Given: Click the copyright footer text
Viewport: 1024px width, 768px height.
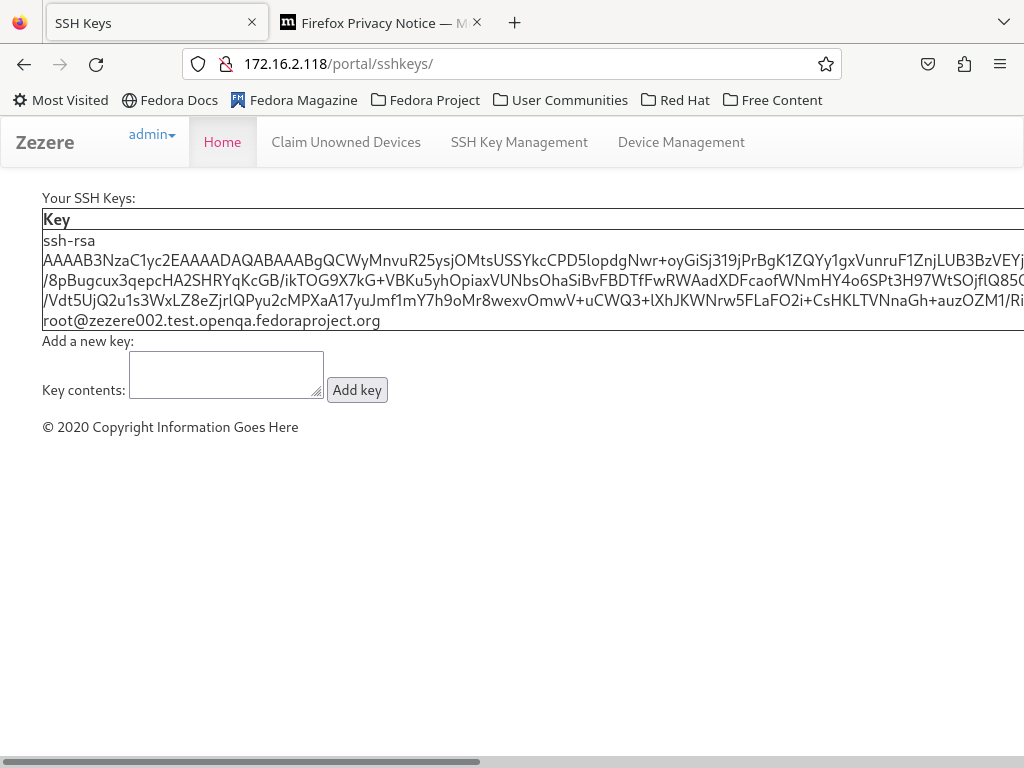Looking at the screenshot, I should (x=170, y=427).
